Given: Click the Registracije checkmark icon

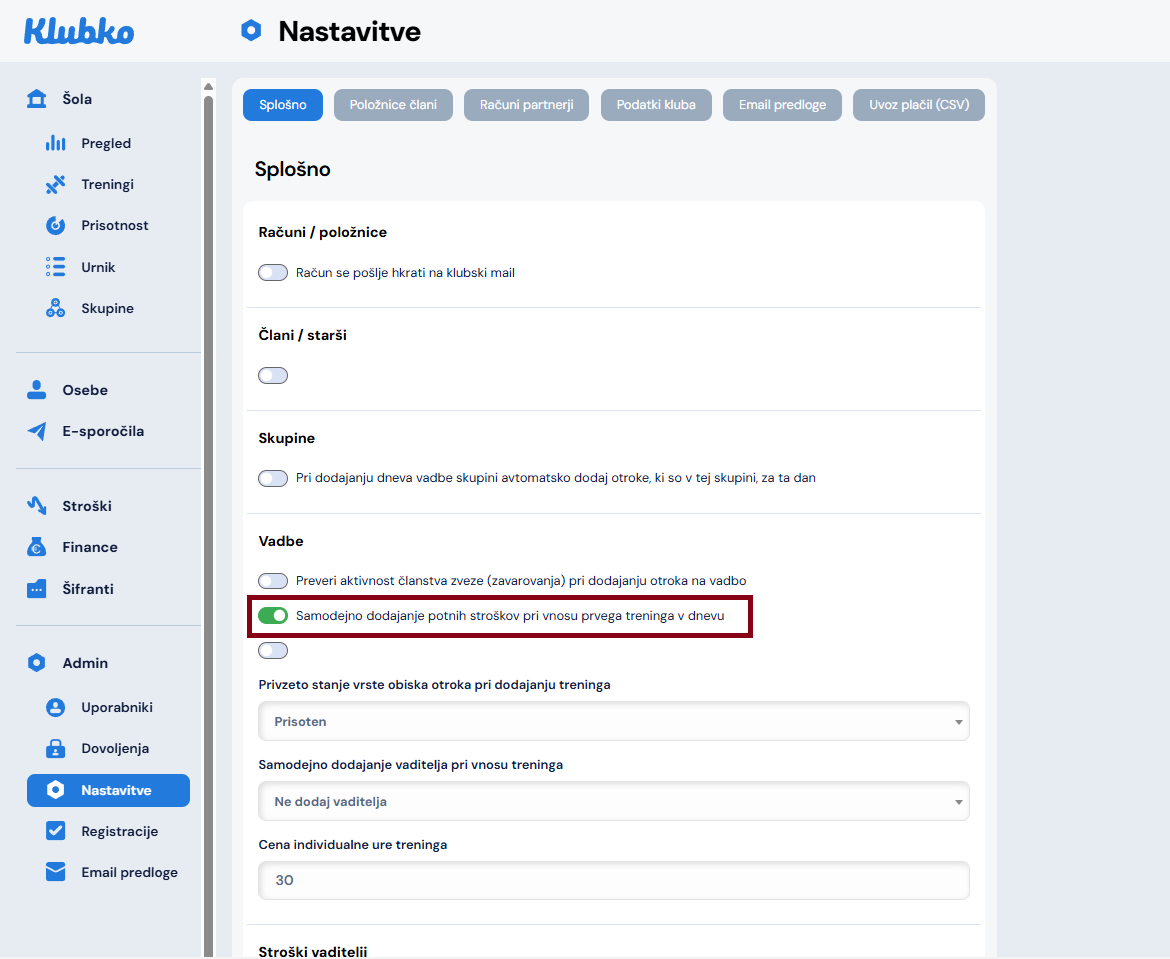Looking at the screenshot, I should (56, 831).
